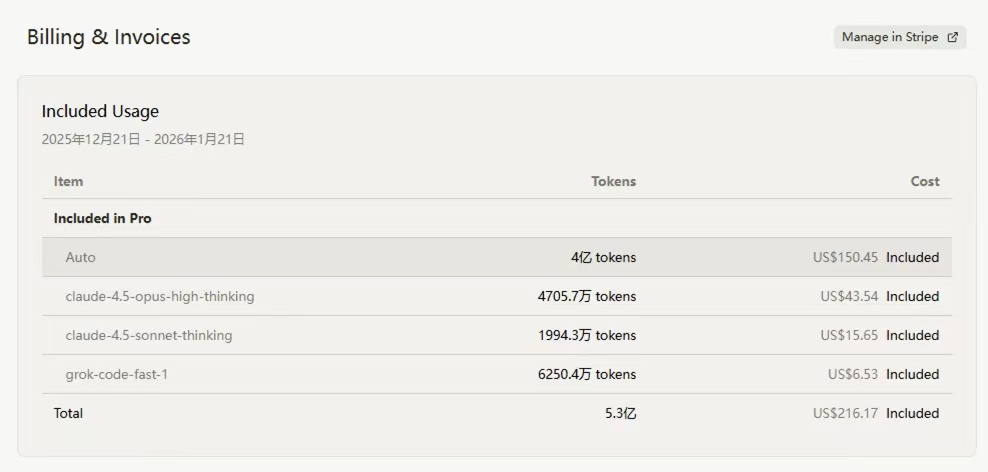The height and width of the screenshot is (472, 988).
Task: Click the 4亿 tokens value for Auto
Action: point(604,257)
